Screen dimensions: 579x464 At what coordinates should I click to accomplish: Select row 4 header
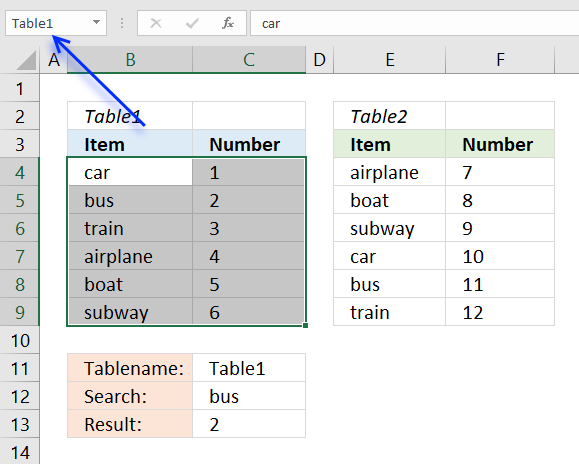point(20,172)
